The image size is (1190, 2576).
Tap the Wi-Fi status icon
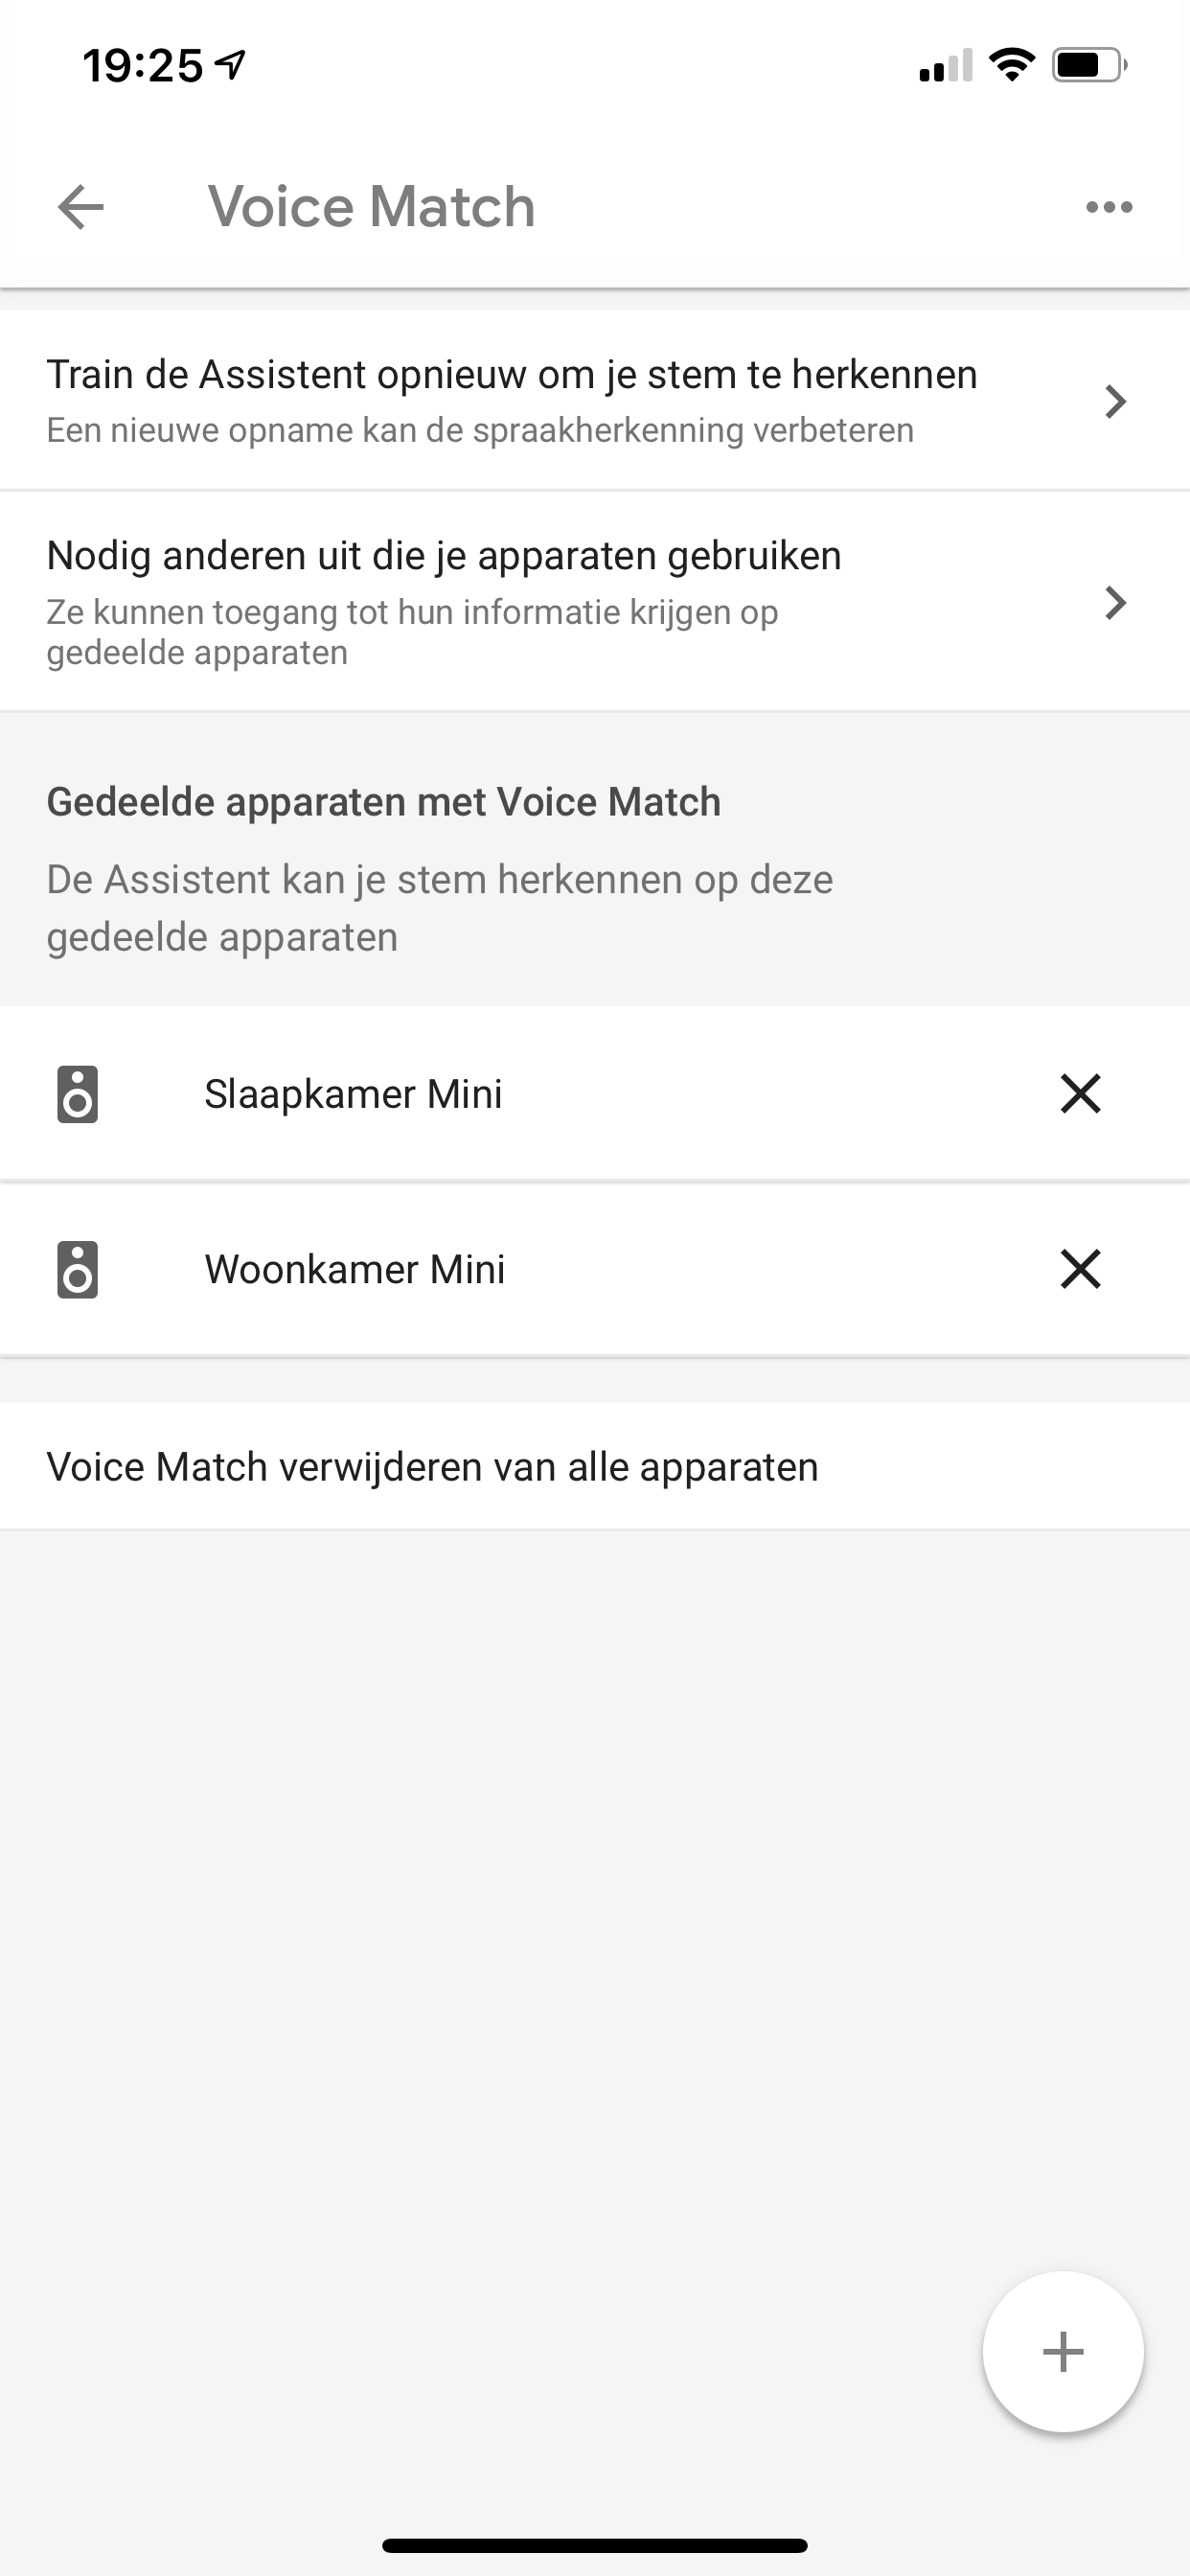[x=1011, y=66]
